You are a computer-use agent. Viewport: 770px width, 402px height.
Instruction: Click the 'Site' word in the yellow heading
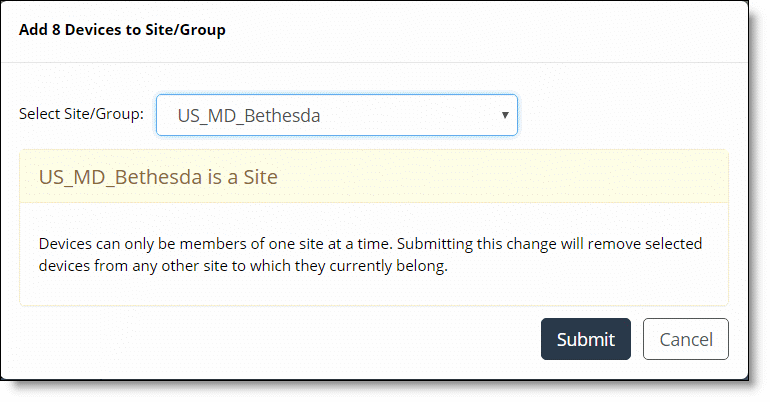point(259,177)
